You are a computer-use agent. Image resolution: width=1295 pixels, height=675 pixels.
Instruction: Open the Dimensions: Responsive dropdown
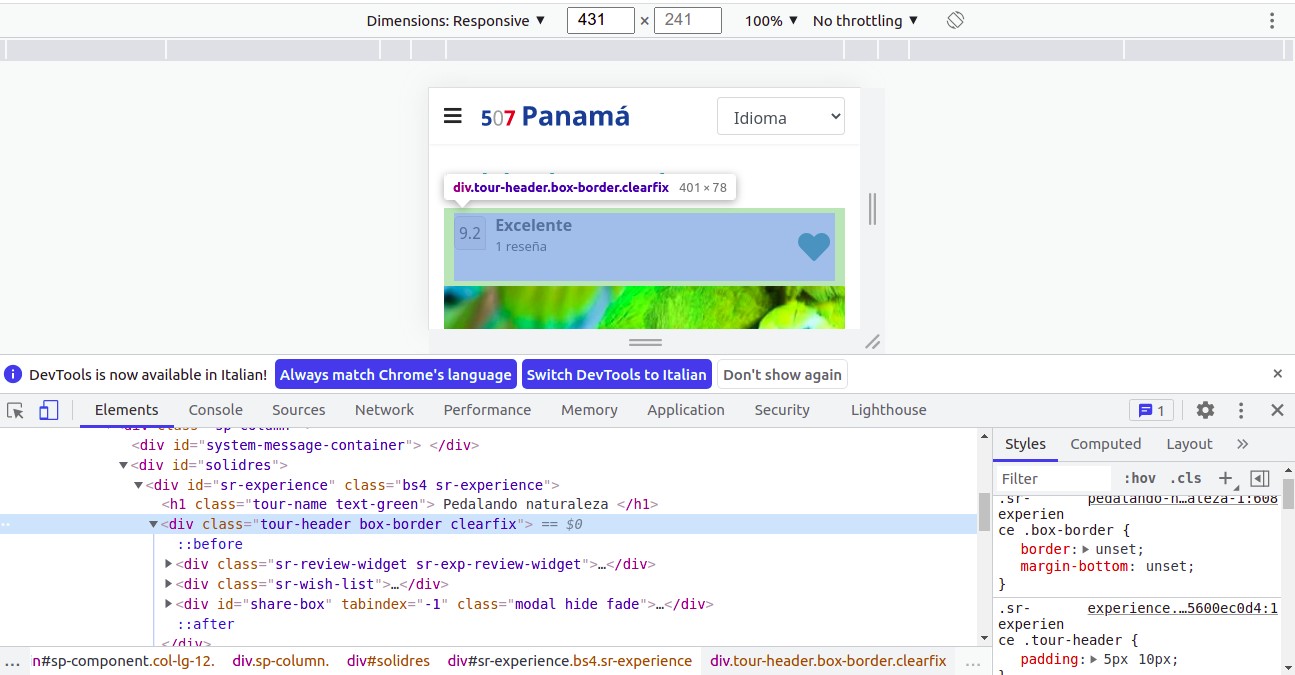[456, 20]
